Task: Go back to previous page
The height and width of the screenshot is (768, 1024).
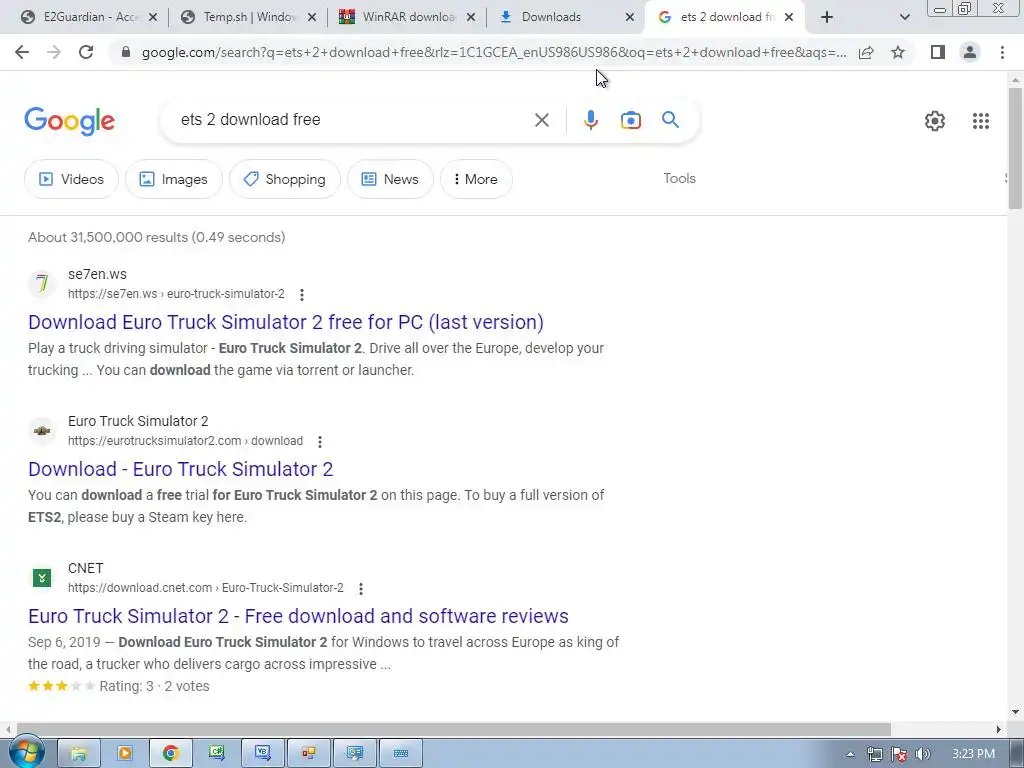Action: (22, 52)
